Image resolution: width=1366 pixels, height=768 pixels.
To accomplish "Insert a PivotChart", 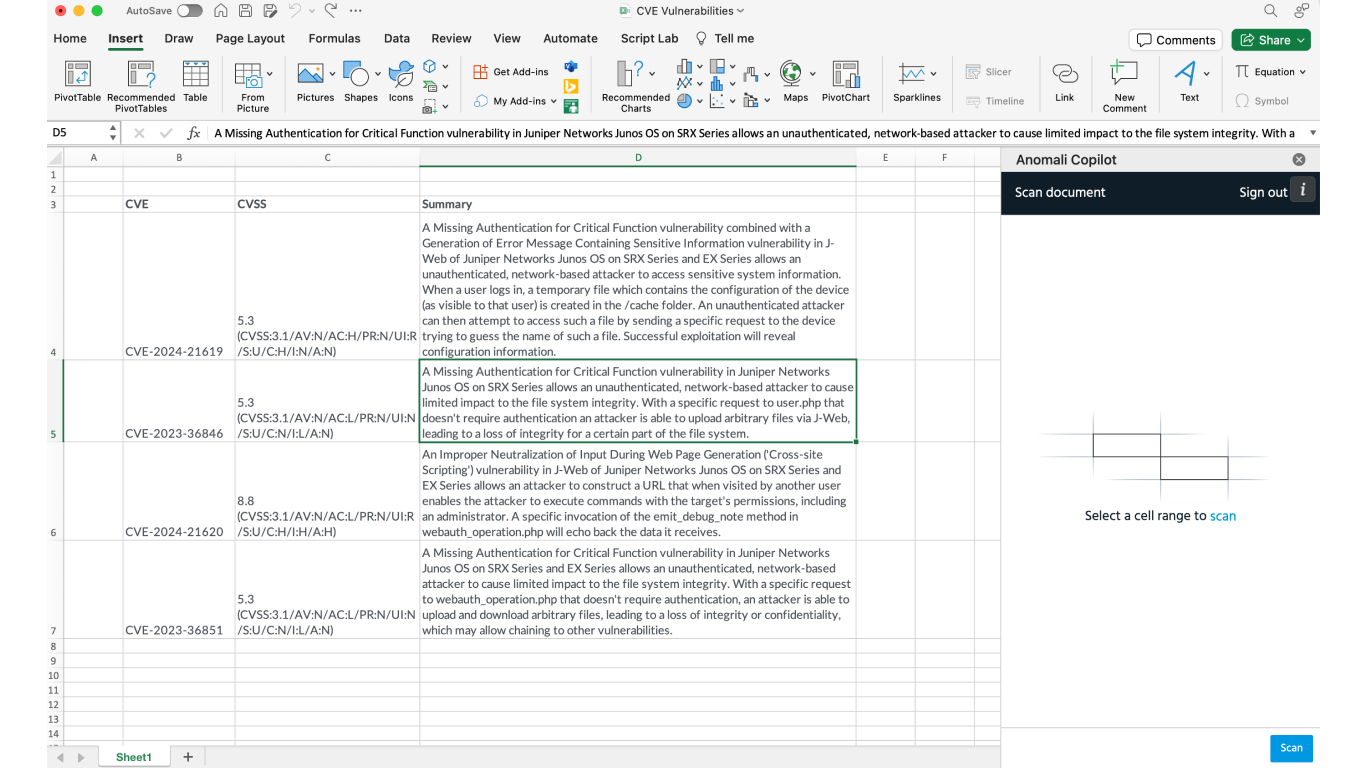I will click(x=846, y=81).
